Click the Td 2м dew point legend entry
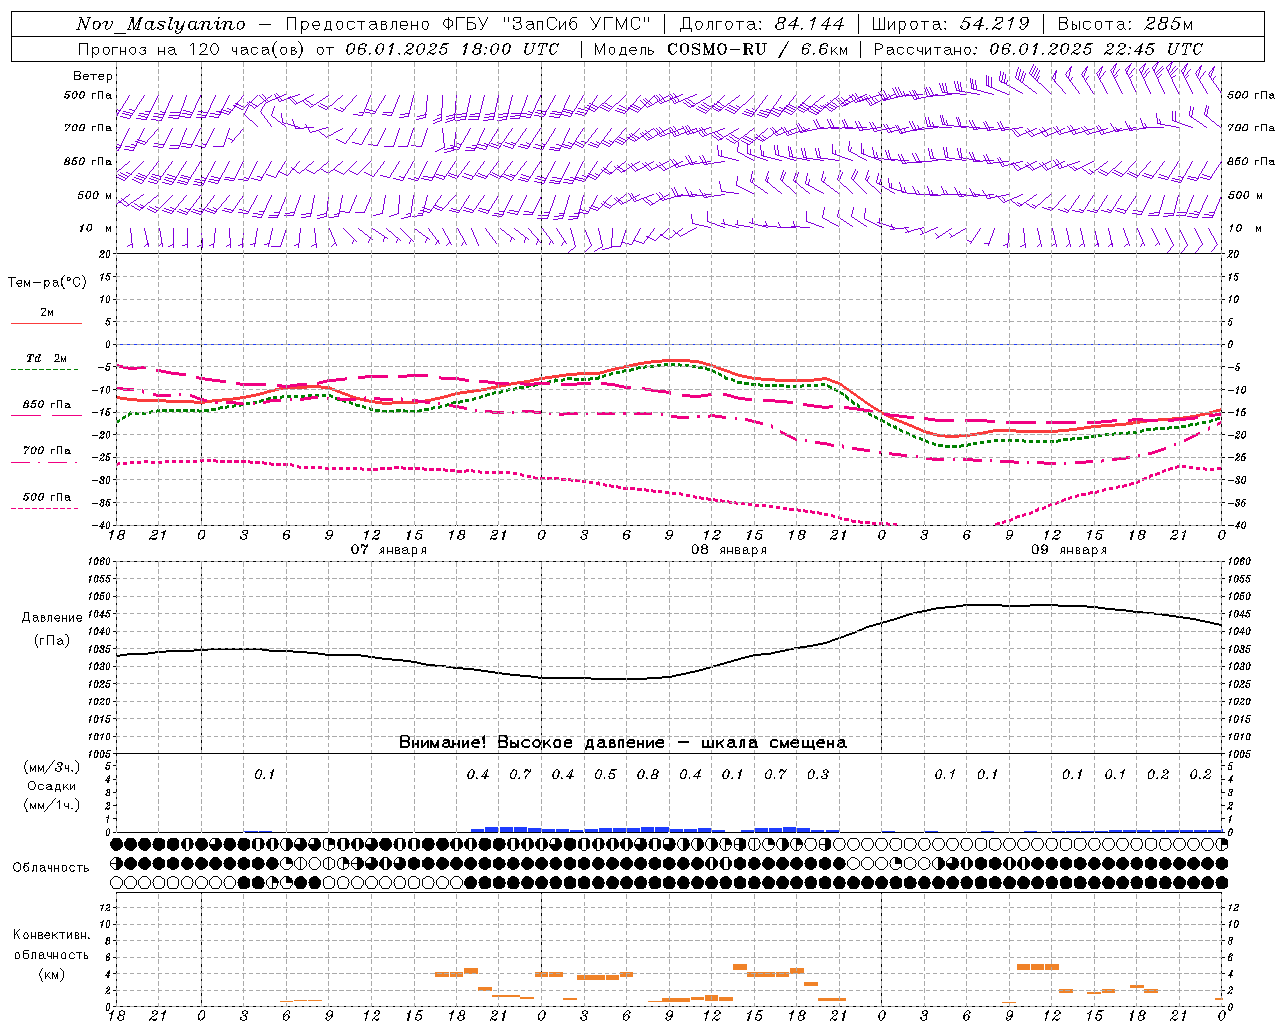Viewport: 1280px width, 1024px height. pos(46,358)
